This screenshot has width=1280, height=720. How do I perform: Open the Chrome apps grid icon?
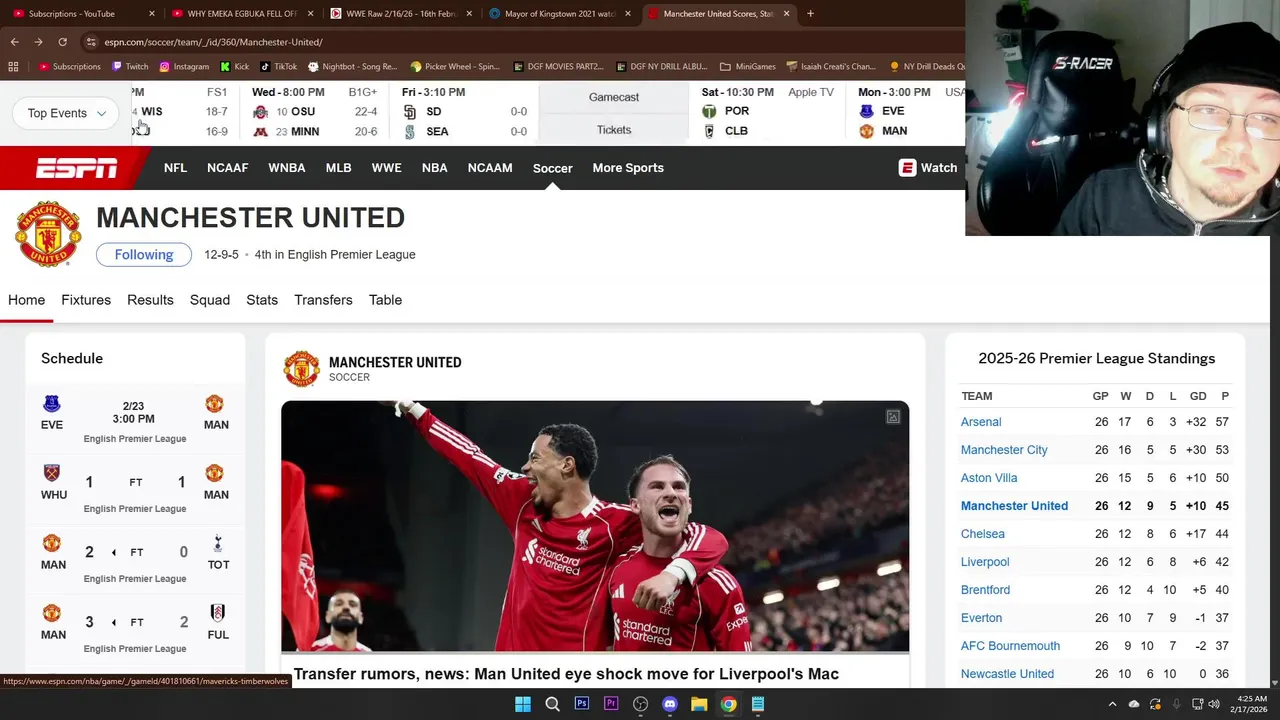(x=13, y=67)
